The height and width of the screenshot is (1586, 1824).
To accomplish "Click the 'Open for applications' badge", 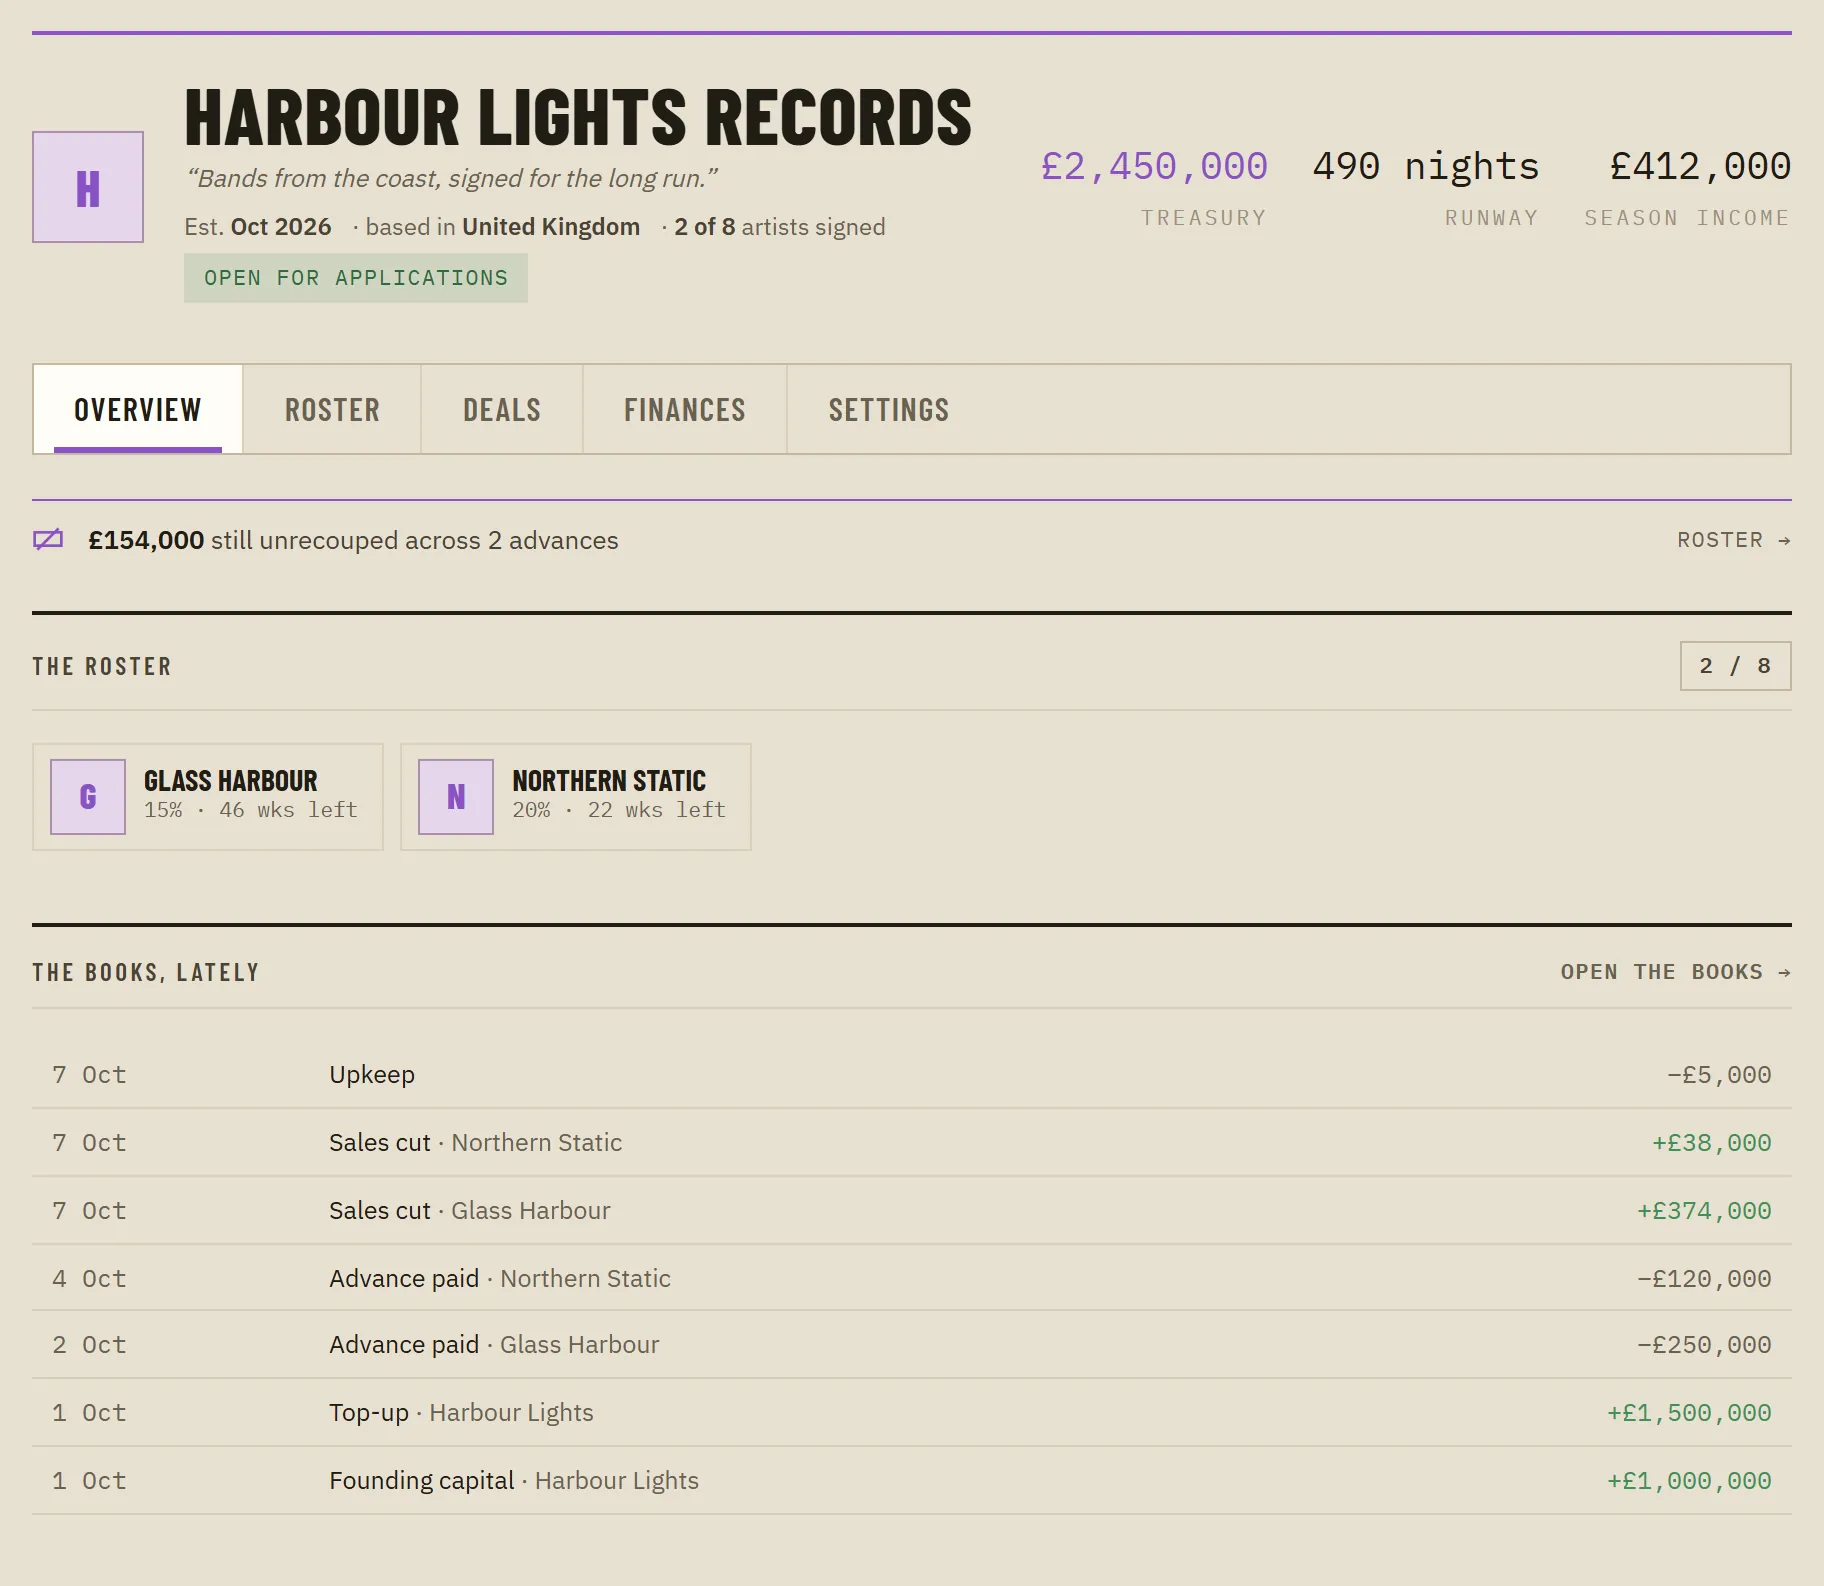I will 356,278.
